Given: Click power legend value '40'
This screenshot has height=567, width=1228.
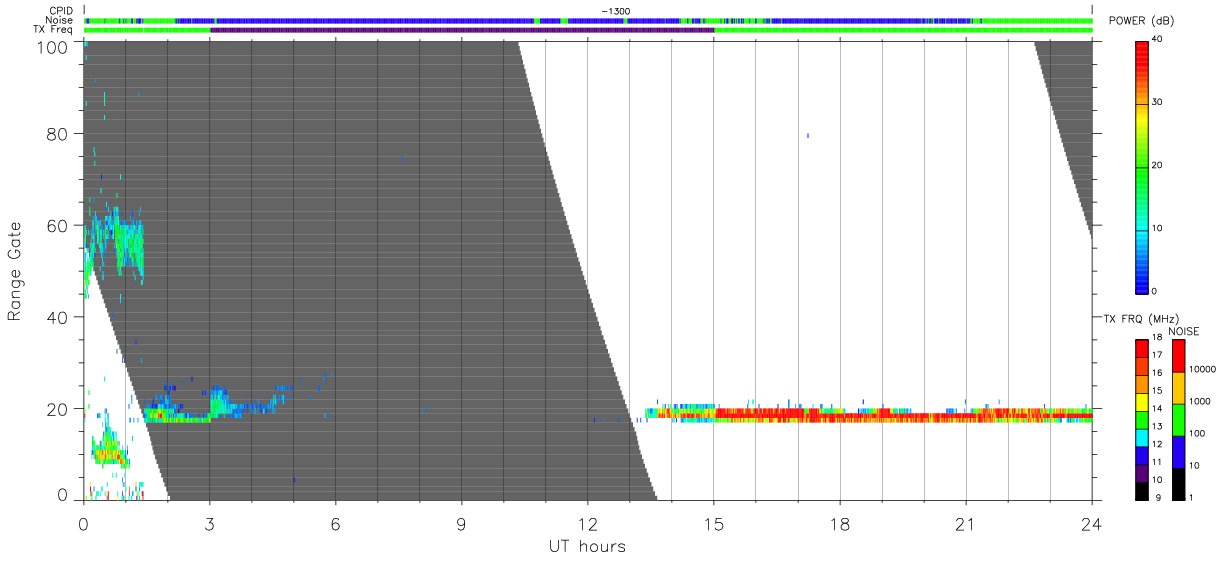Looking at the screenshot, I should (1158, 39).
